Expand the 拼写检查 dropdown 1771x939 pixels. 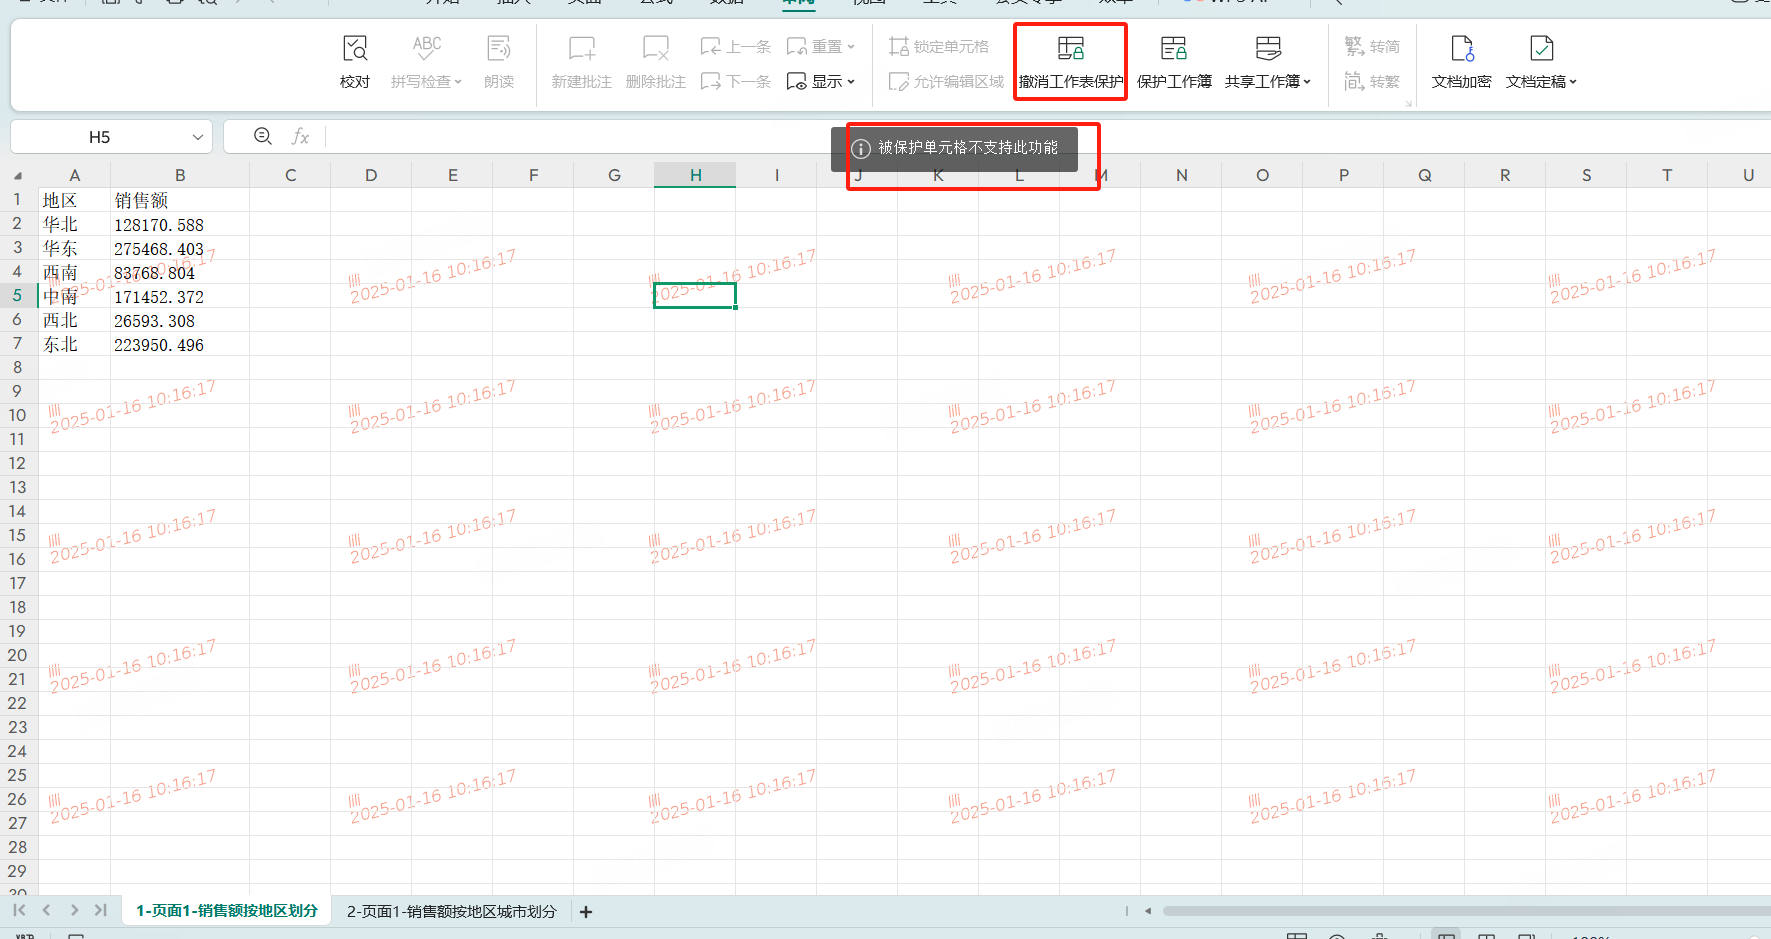coord(458,82)
